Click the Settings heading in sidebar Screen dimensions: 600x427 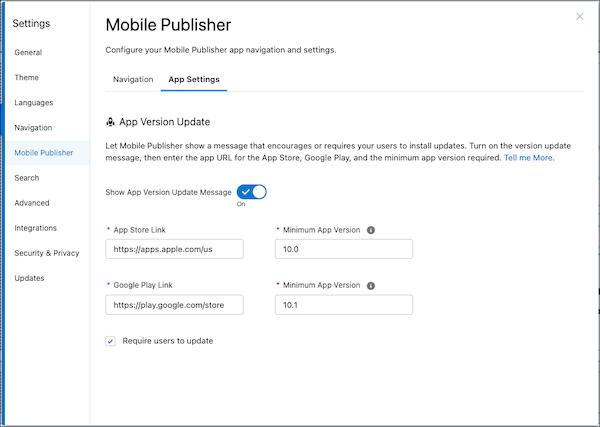pyautogui.click(x=31, y=23)
